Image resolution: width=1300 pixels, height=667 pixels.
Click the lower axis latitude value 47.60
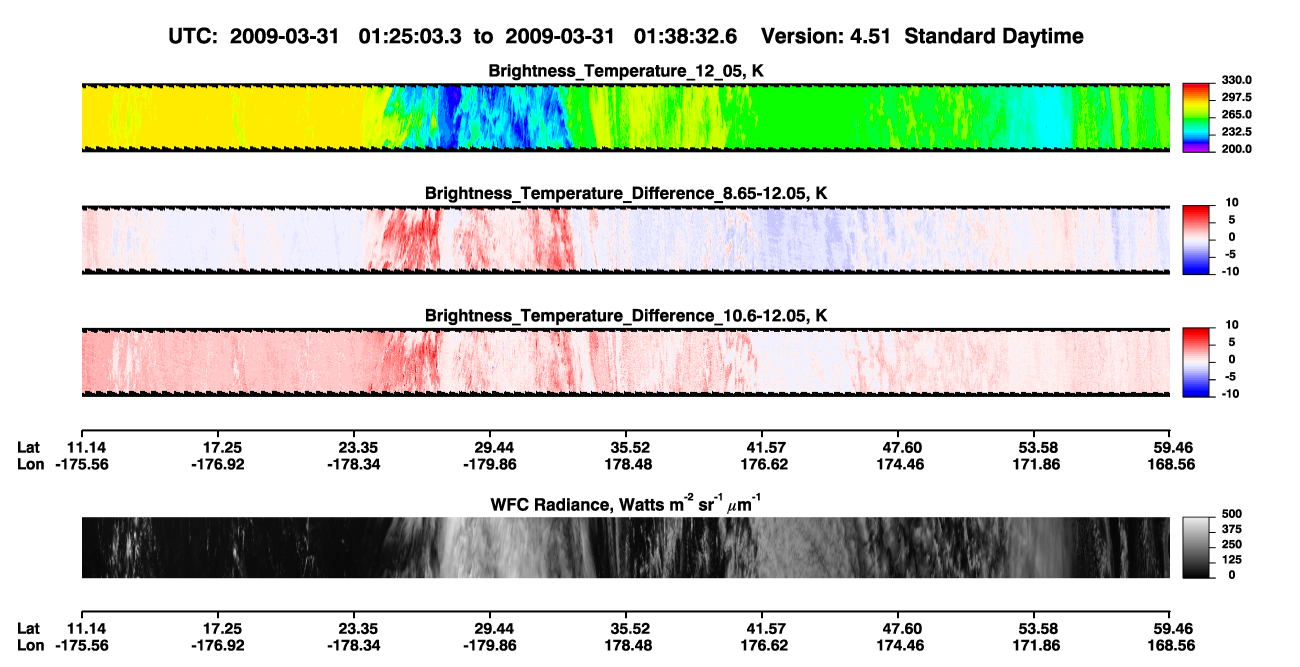pos(898,628)
